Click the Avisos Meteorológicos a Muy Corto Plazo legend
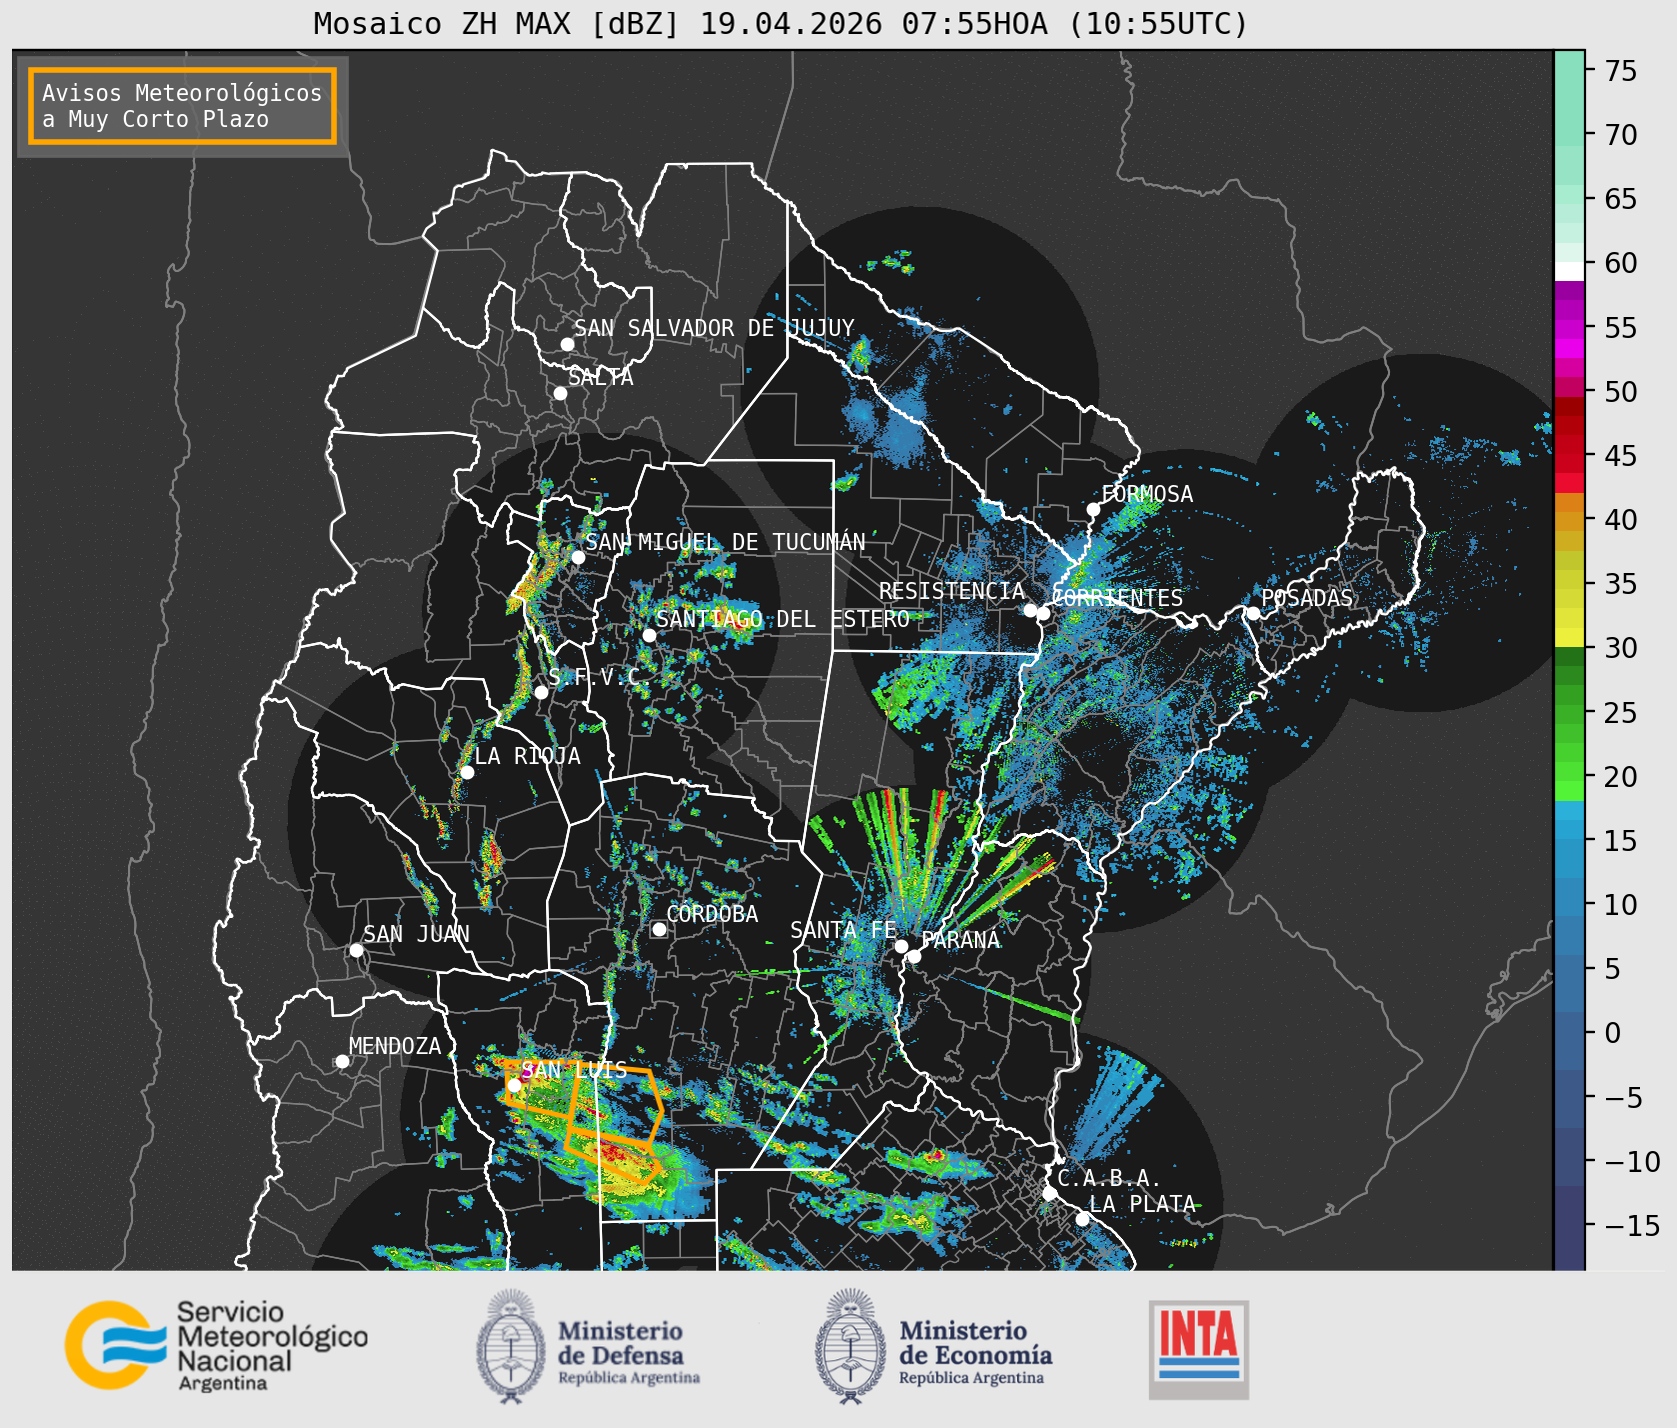This screenshot has height=1428, width=1677. coord(182,106)
